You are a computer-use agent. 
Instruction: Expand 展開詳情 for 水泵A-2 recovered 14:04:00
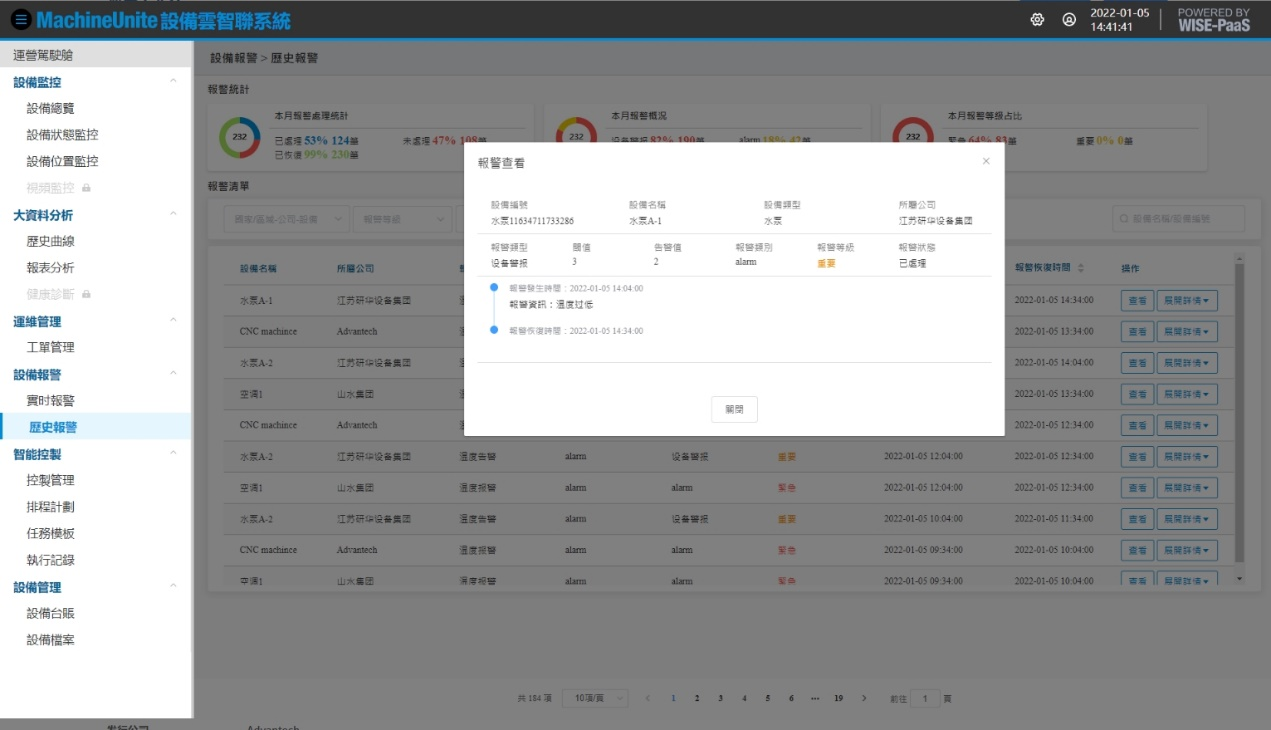pos(1187,363)
